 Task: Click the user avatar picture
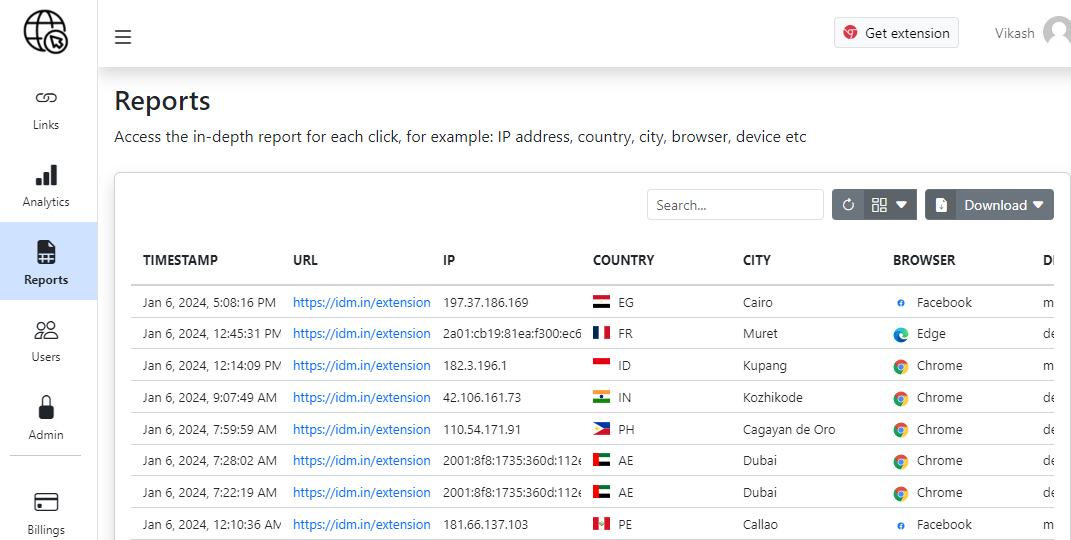tap(1057, 33)
